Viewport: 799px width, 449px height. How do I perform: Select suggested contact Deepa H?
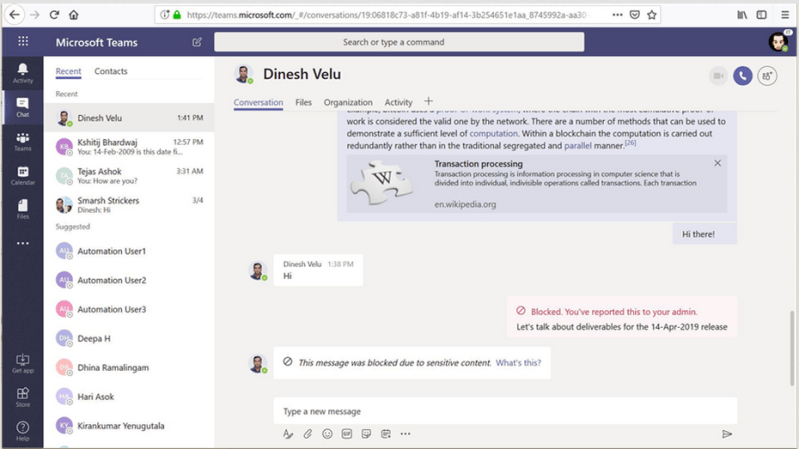129,338
